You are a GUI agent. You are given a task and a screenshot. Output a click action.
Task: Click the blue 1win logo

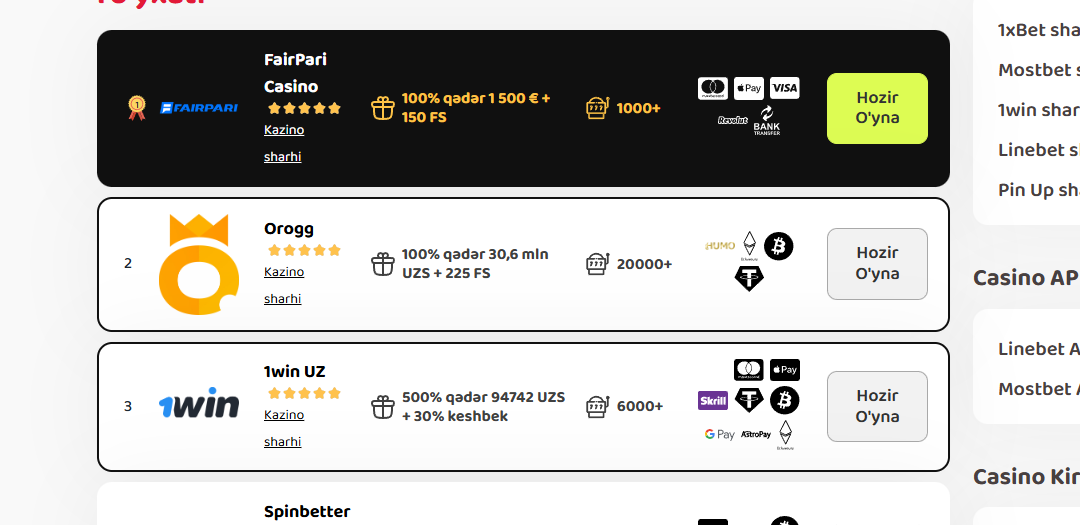pos(199,406)
